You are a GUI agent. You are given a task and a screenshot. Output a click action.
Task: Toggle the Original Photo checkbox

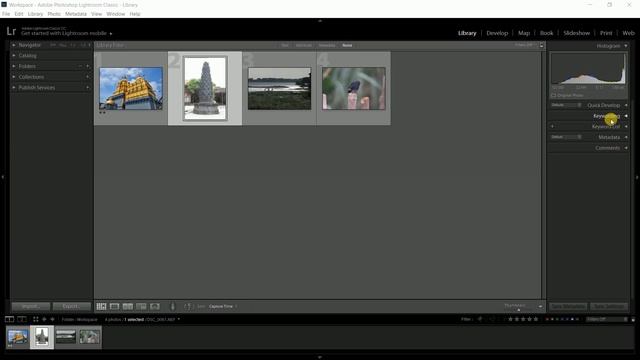[554, 96]
